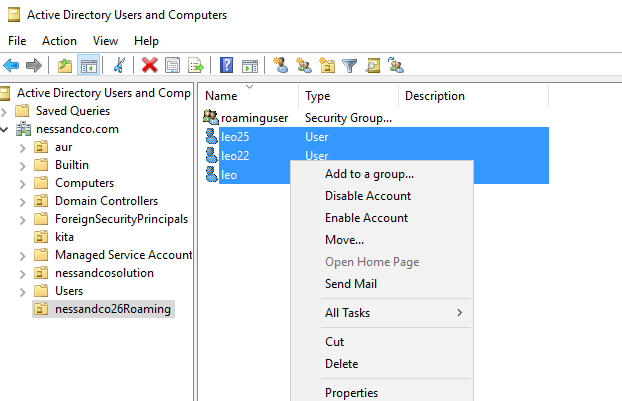This screenshot has height=401, width=622.
Task: Sort by the Description column header
Action: (x=474, y=96)
